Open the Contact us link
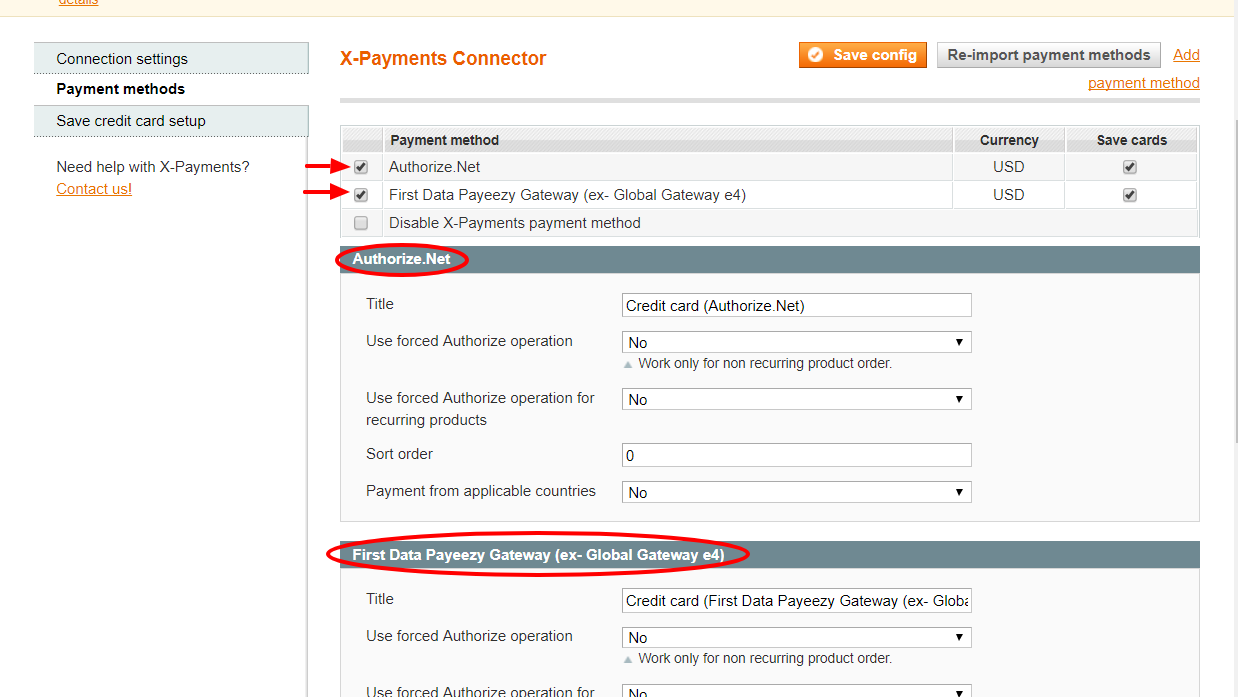This screenshot has width=1238, height=697. pyautogui.click(x=94, y=189)
